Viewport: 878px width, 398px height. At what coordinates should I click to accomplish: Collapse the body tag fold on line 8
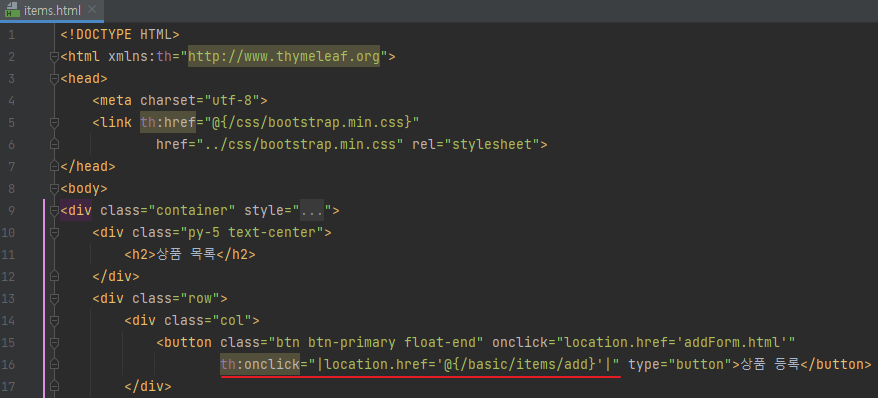[x=54, y=189]
